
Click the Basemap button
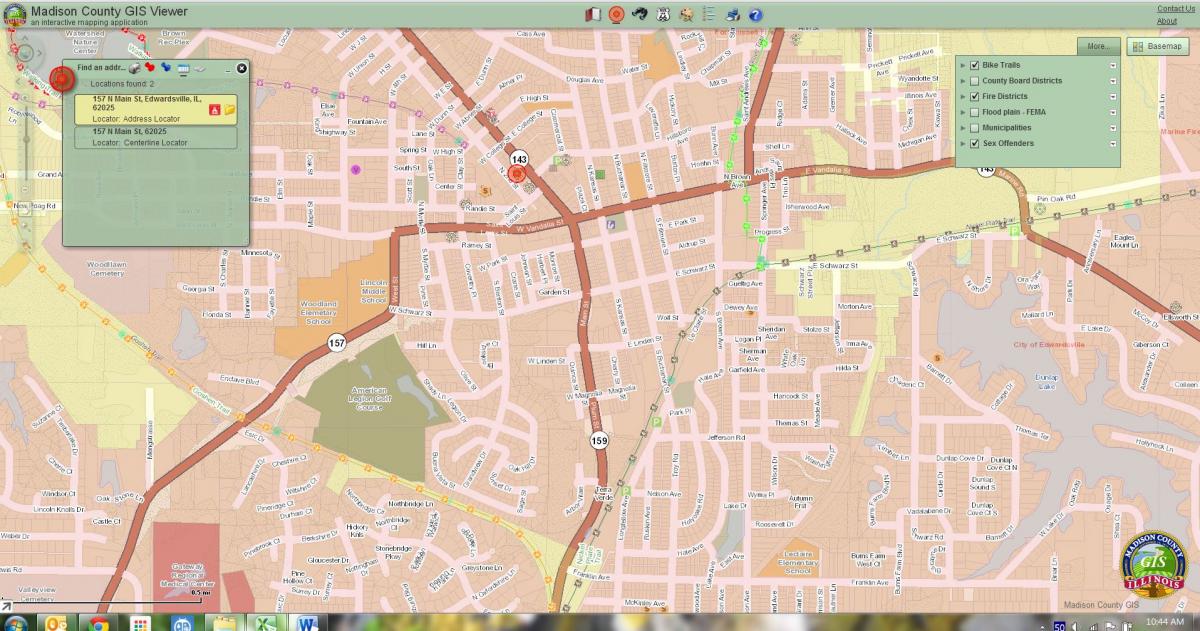(1157, 46)
